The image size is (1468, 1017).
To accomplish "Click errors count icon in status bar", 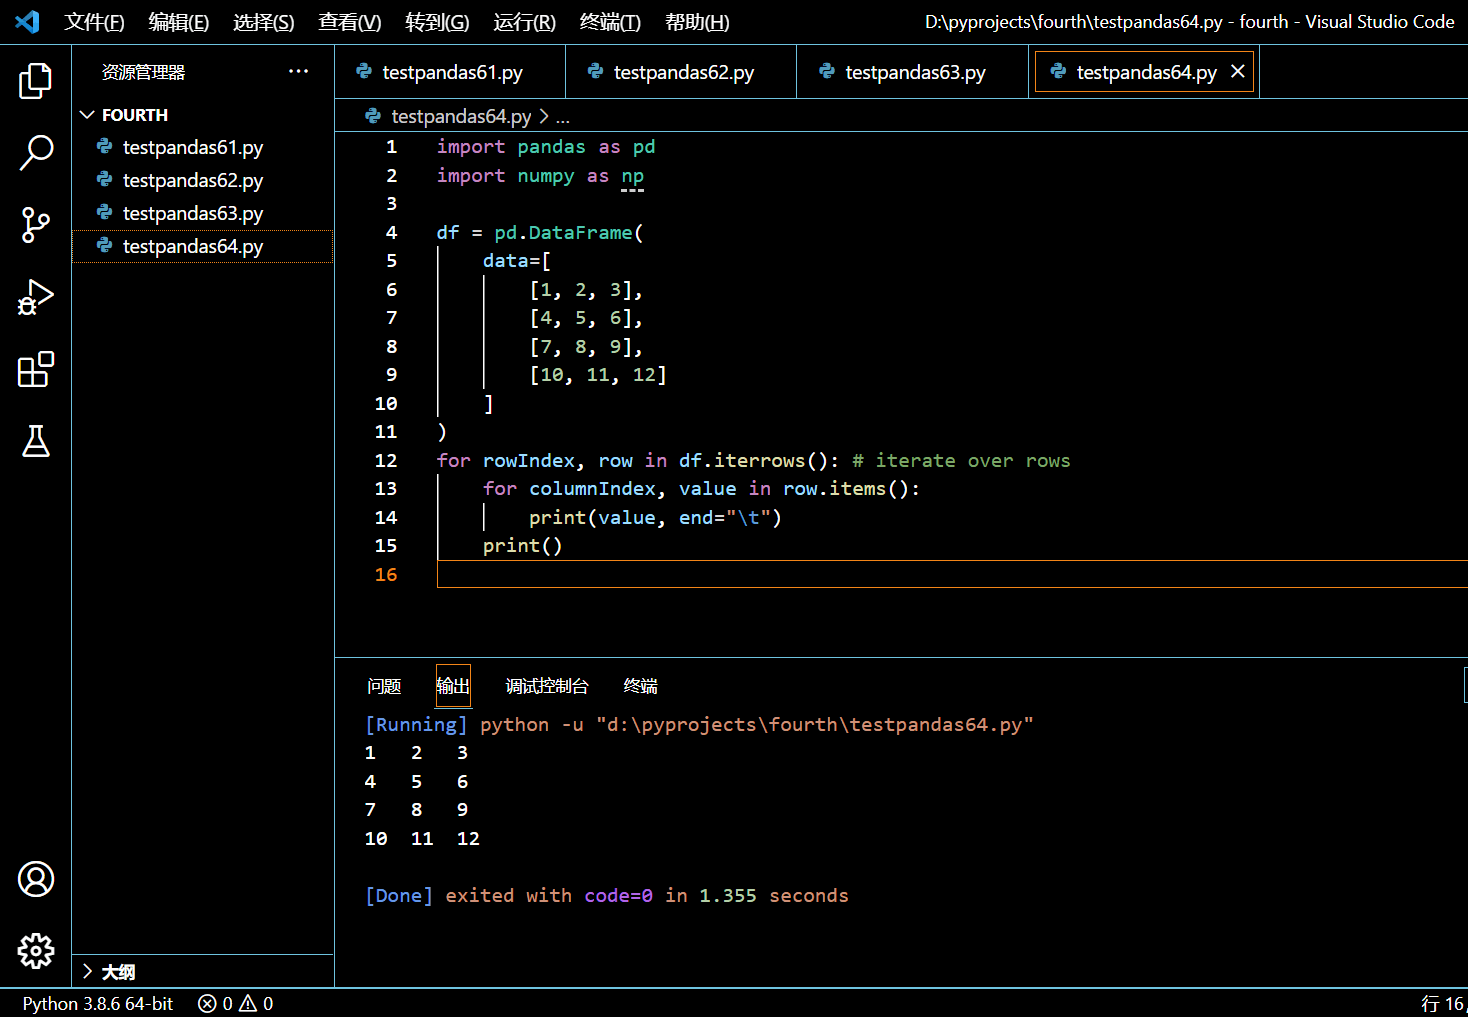I will point(207,1003).
